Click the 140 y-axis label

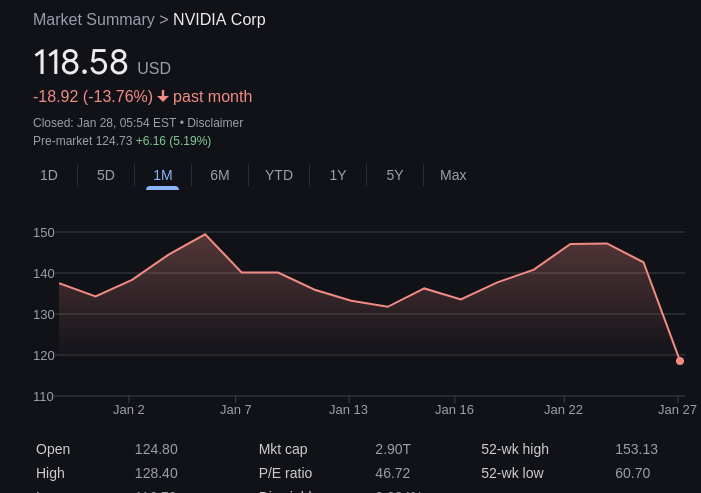(44, 274)
